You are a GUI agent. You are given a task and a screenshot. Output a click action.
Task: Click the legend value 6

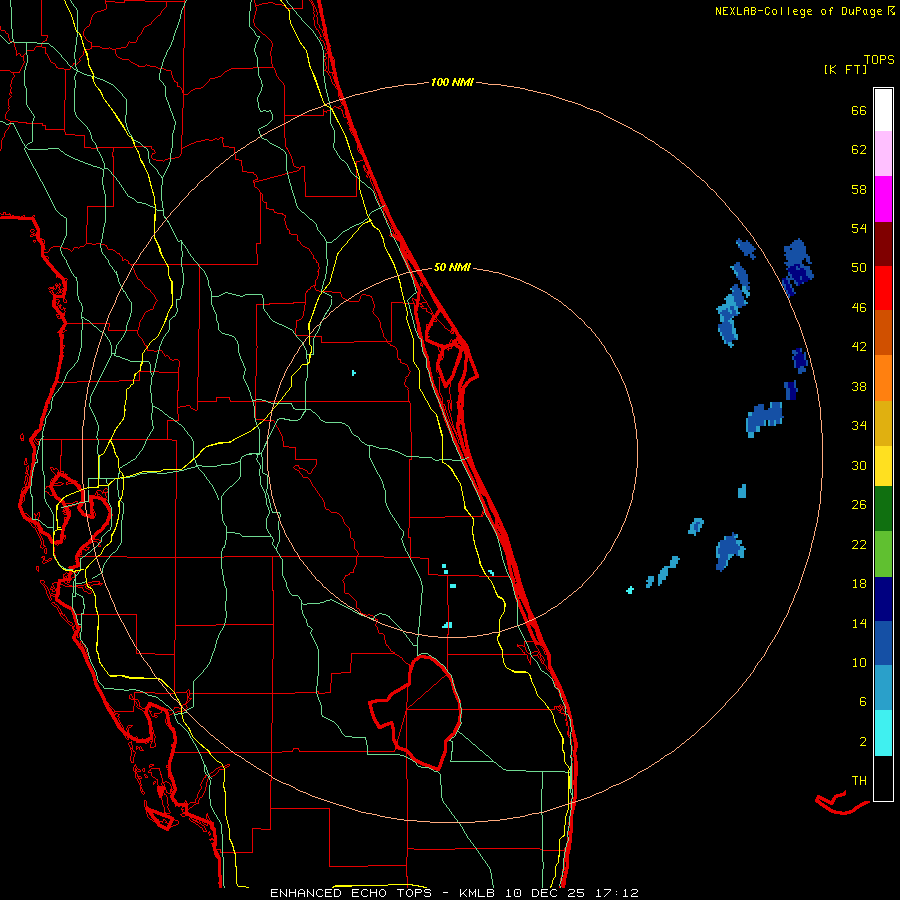[863, 702]
